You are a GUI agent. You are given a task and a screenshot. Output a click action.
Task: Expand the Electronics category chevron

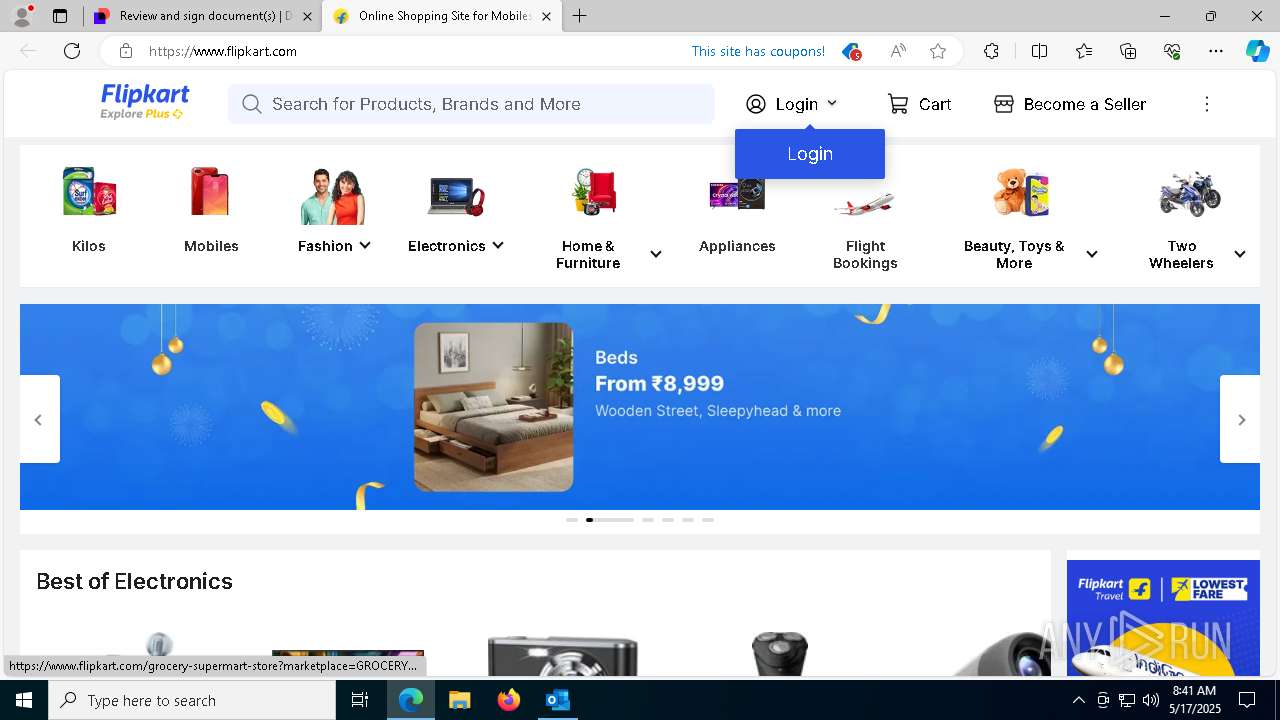click(498, 245)
